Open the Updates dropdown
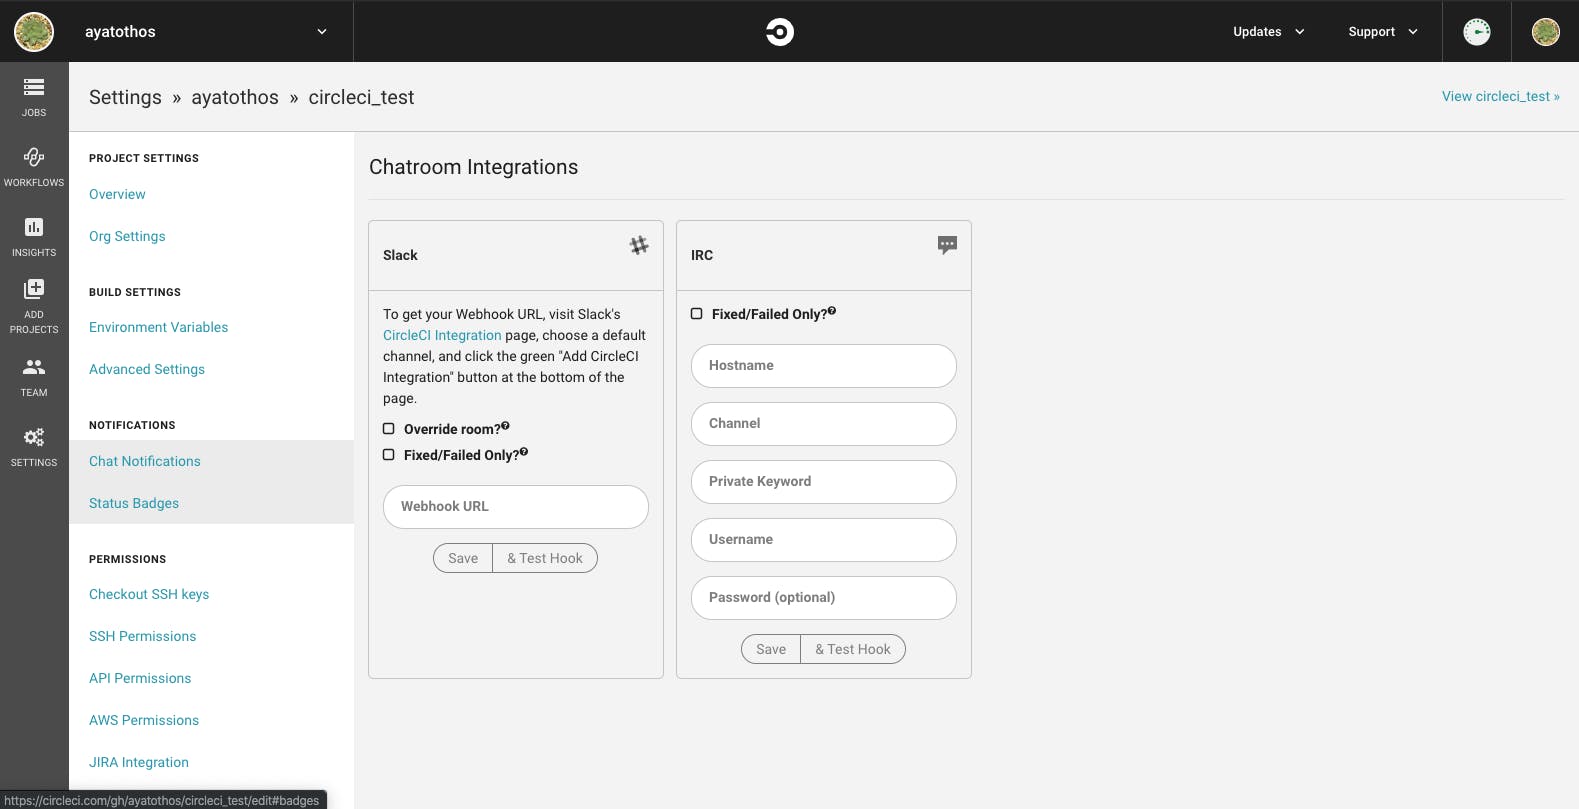1579x809 pixels. (x=1269, y=32)
